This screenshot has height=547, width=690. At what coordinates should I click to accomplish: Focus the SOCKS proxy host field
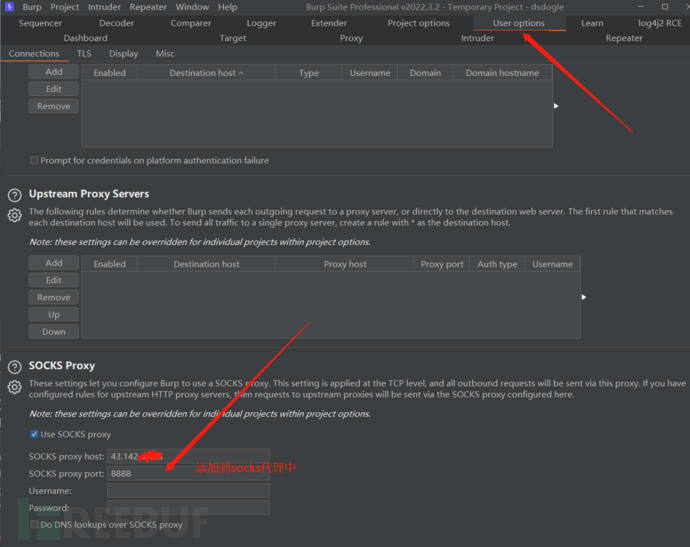[188, 456]
